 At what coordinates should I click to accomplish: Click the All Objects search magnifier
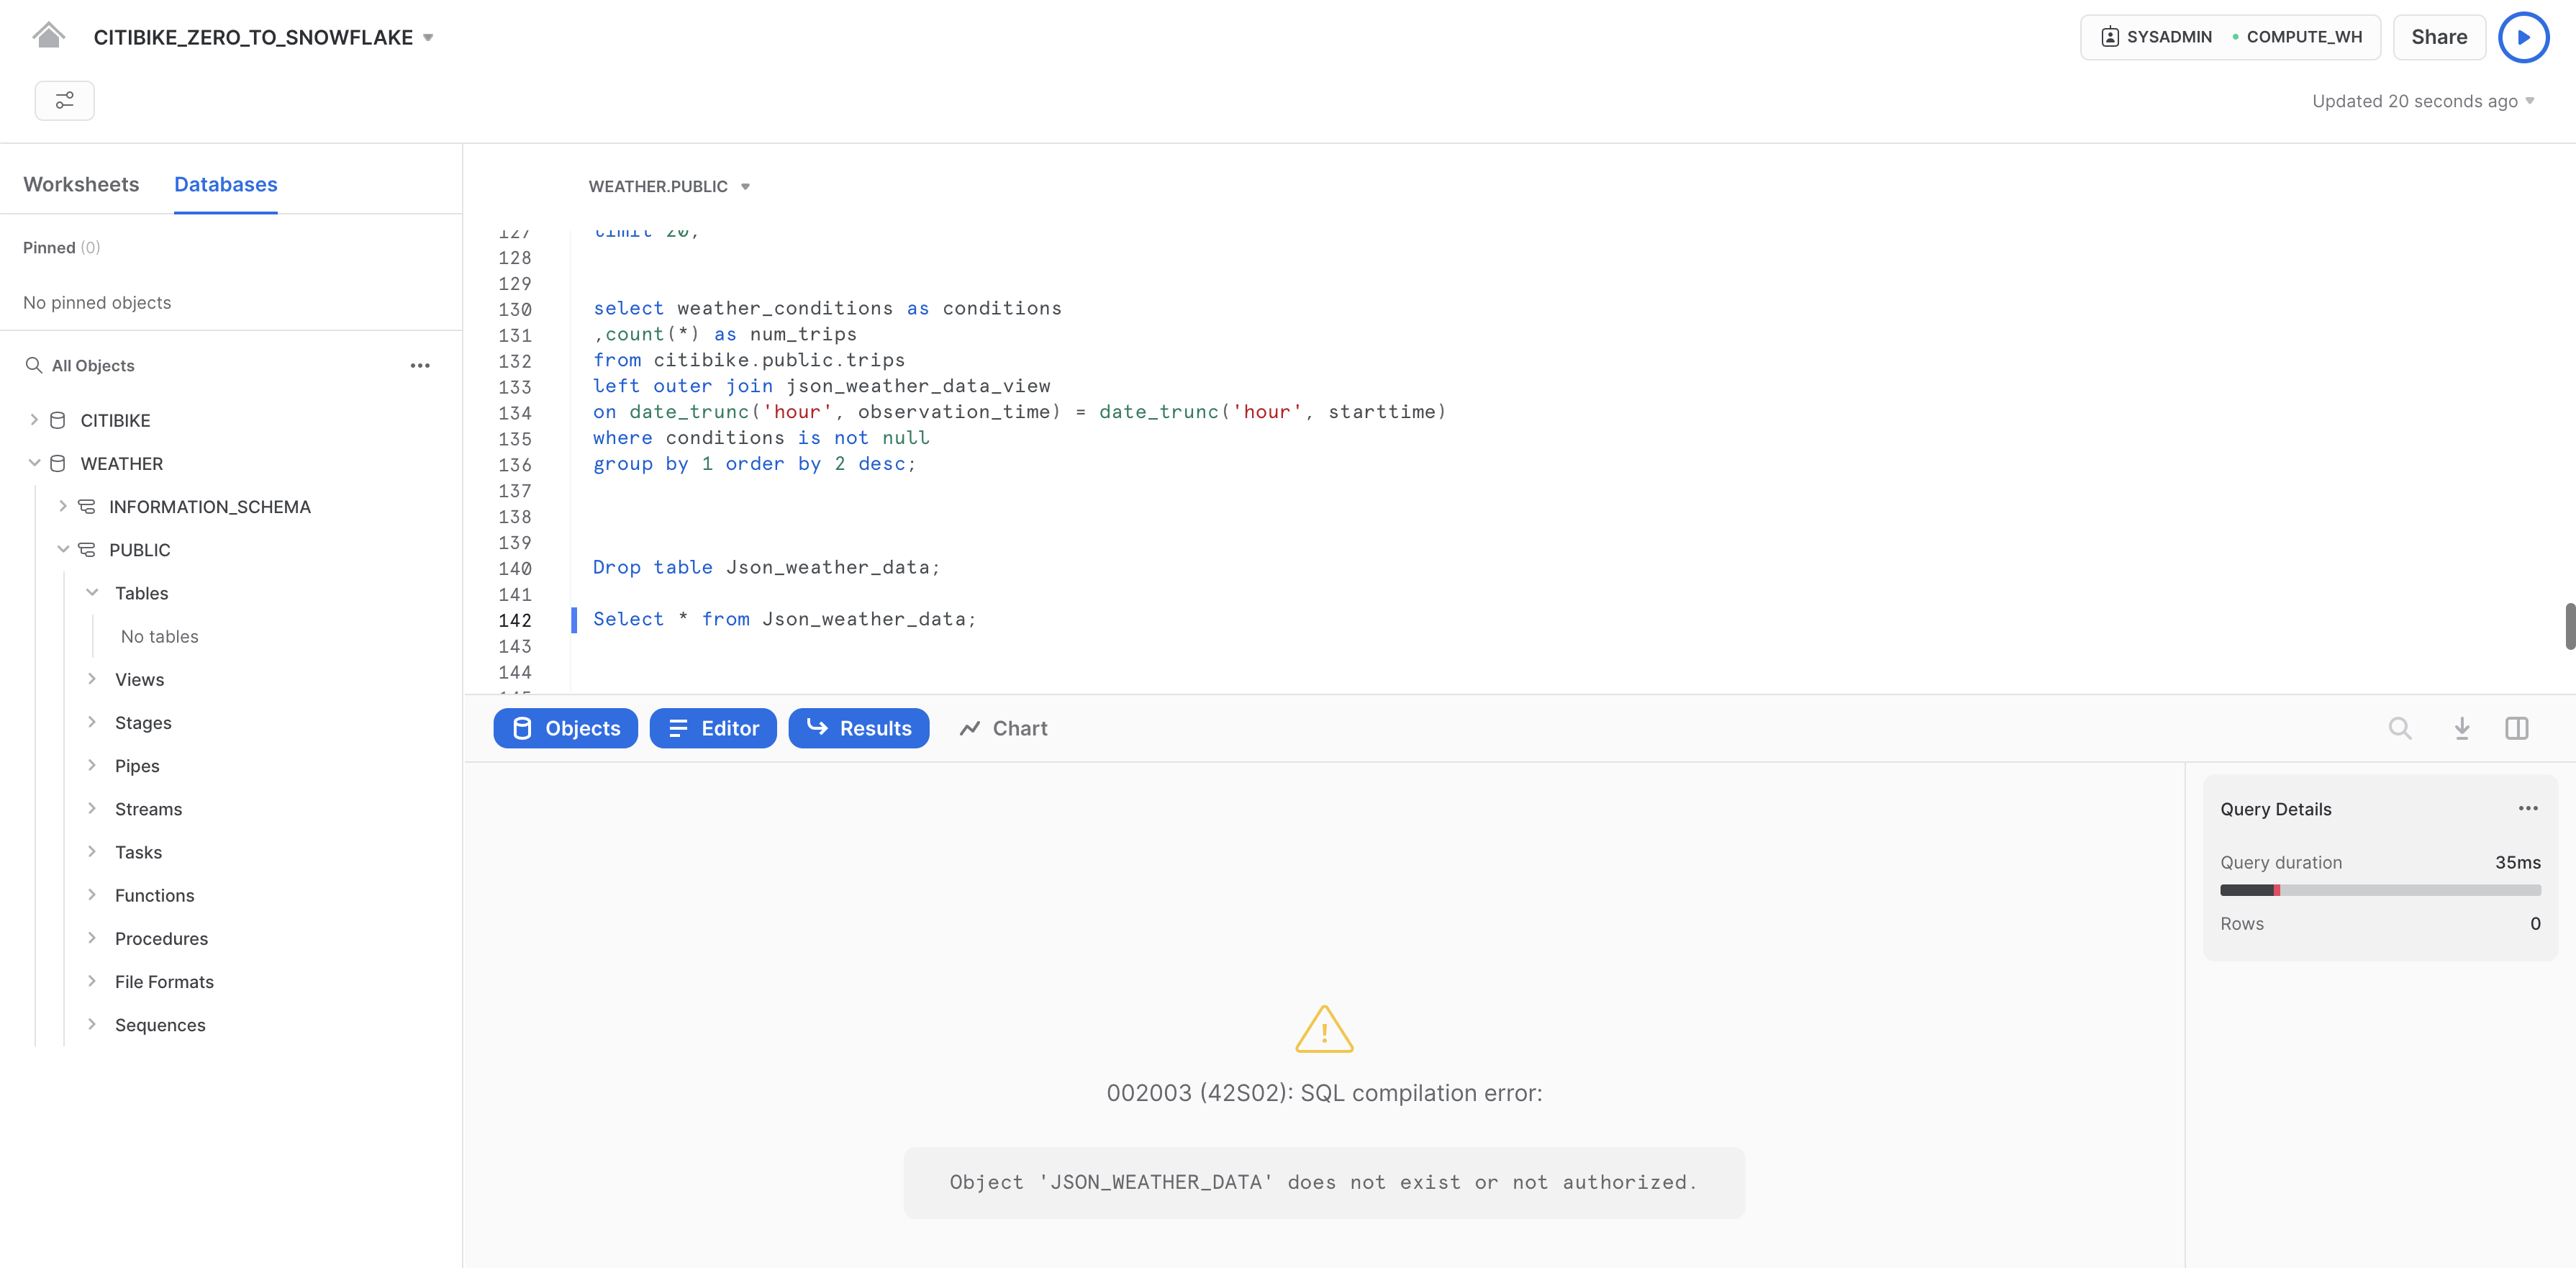33,365
